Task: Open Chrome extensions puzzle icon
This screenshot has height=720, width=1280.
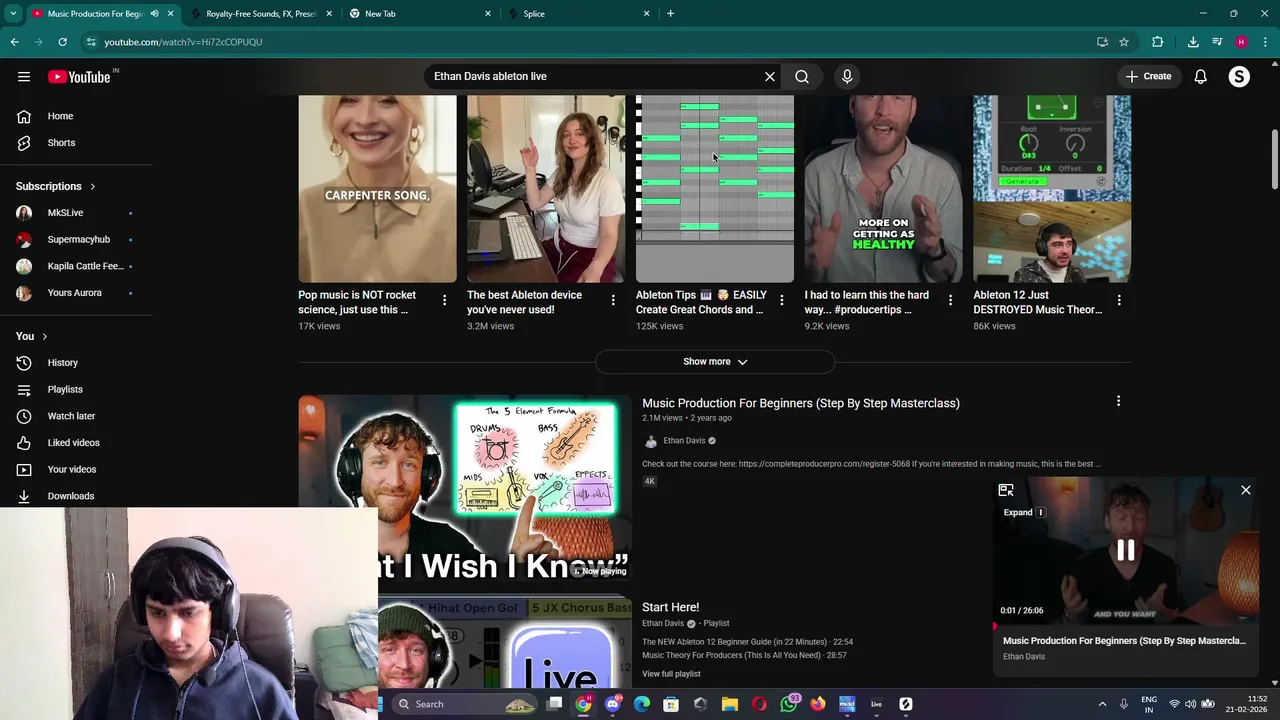Action: point(1158,42)
